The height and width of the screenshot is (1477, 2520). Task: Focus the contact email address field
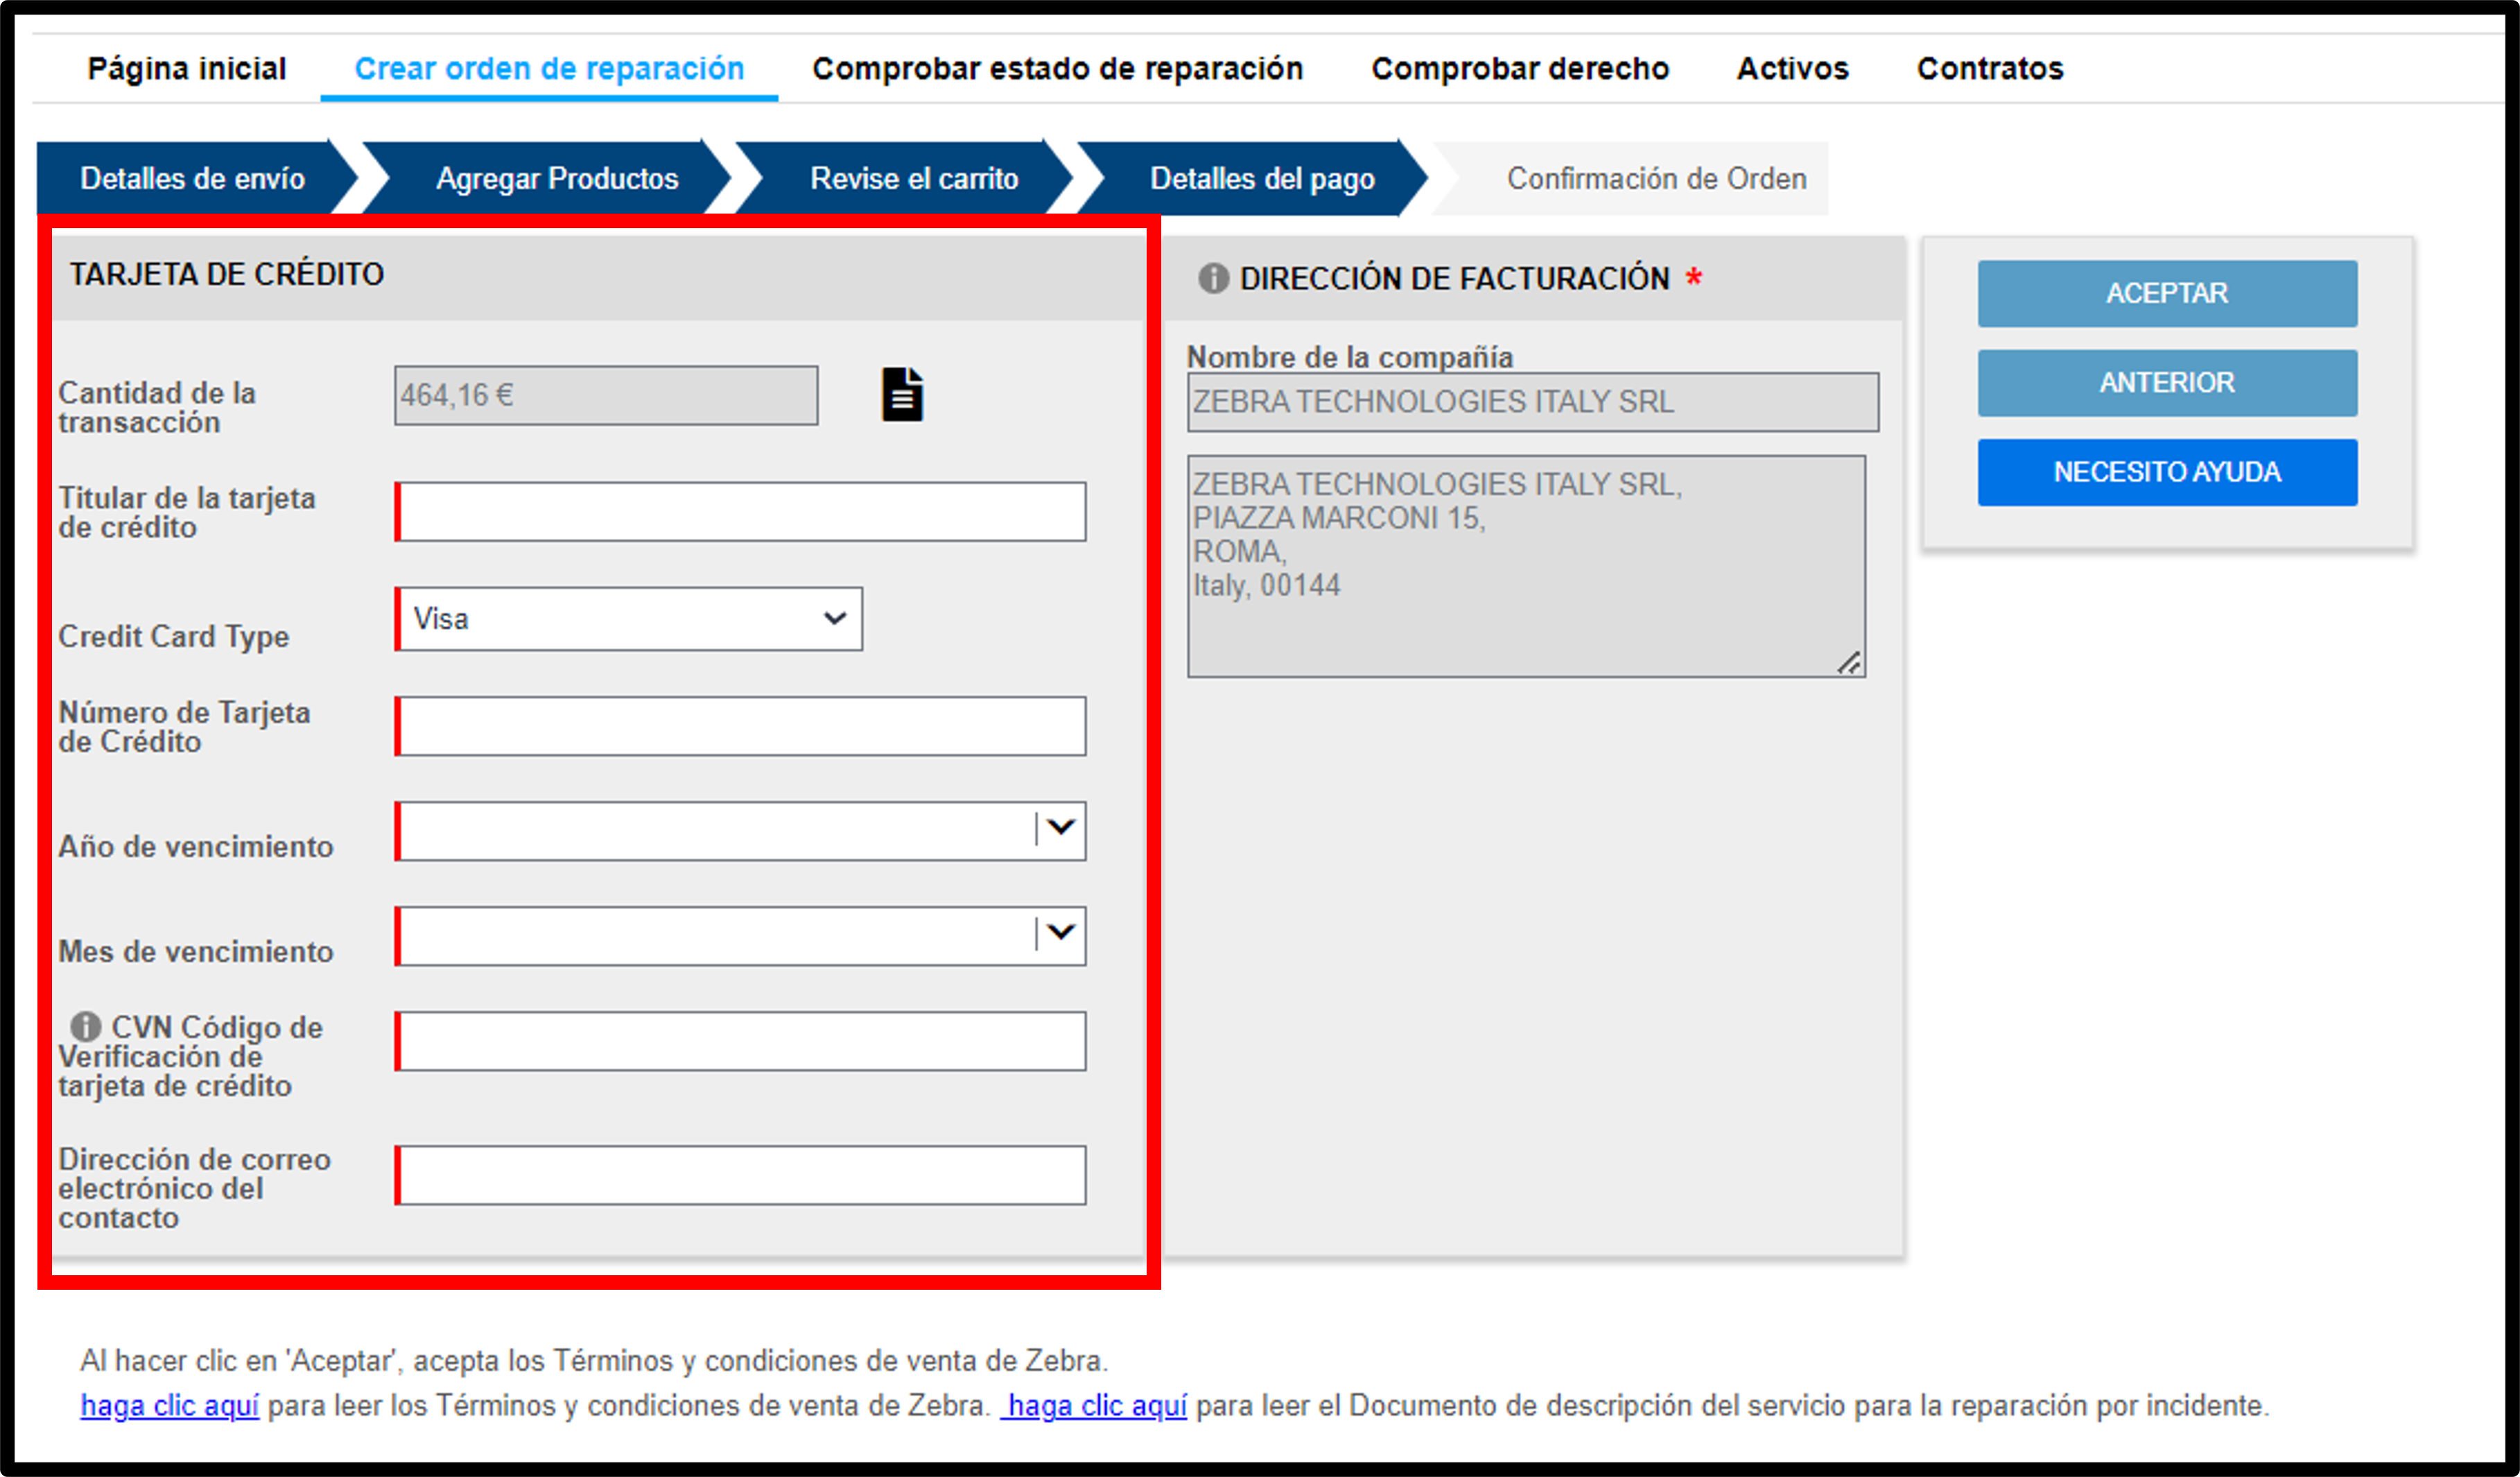coord(740,1175)
